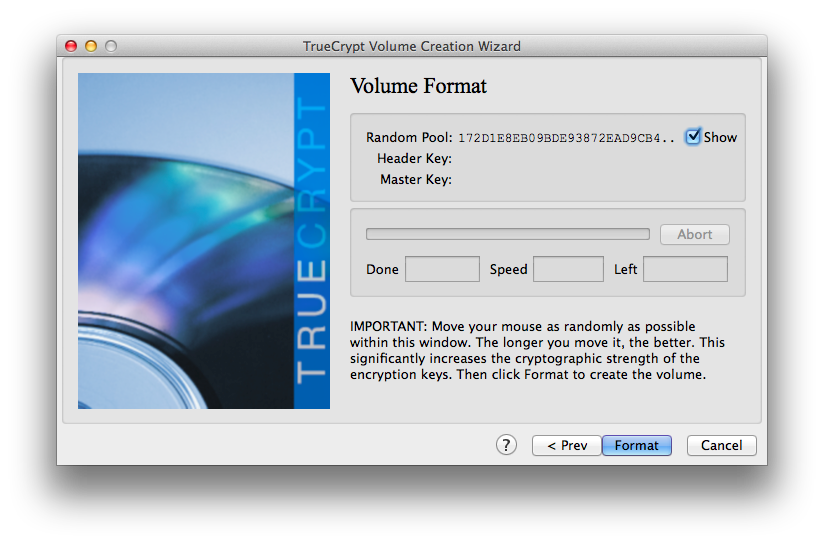Click the Volume Format heading

pos(418,86)
